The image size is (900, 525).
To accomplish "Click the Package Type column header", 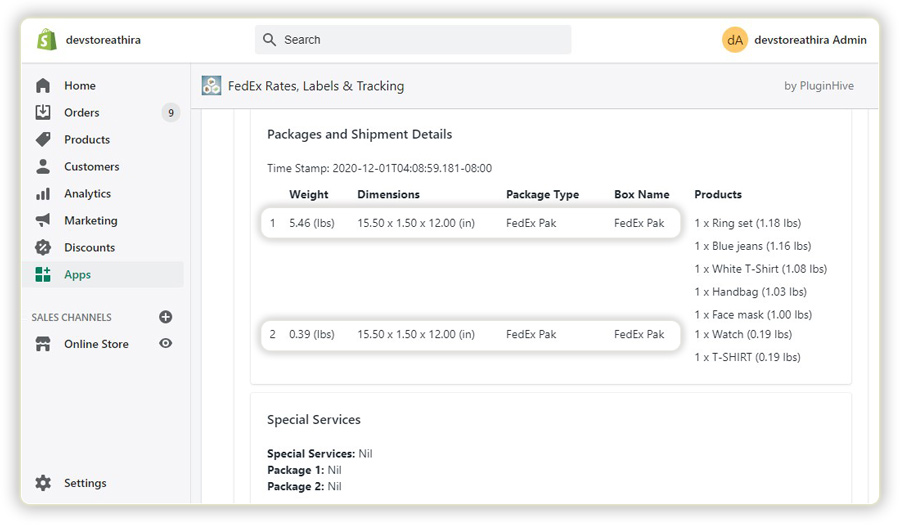I will 542,195.
